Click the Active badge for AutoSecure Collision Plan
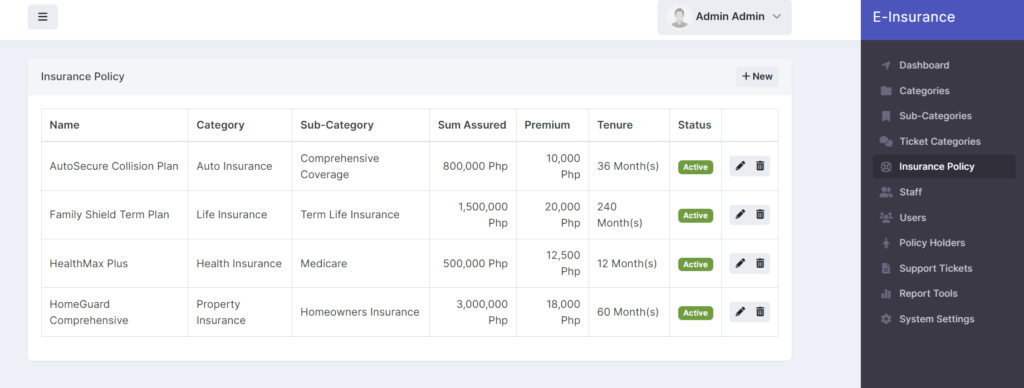 point(696,167)
